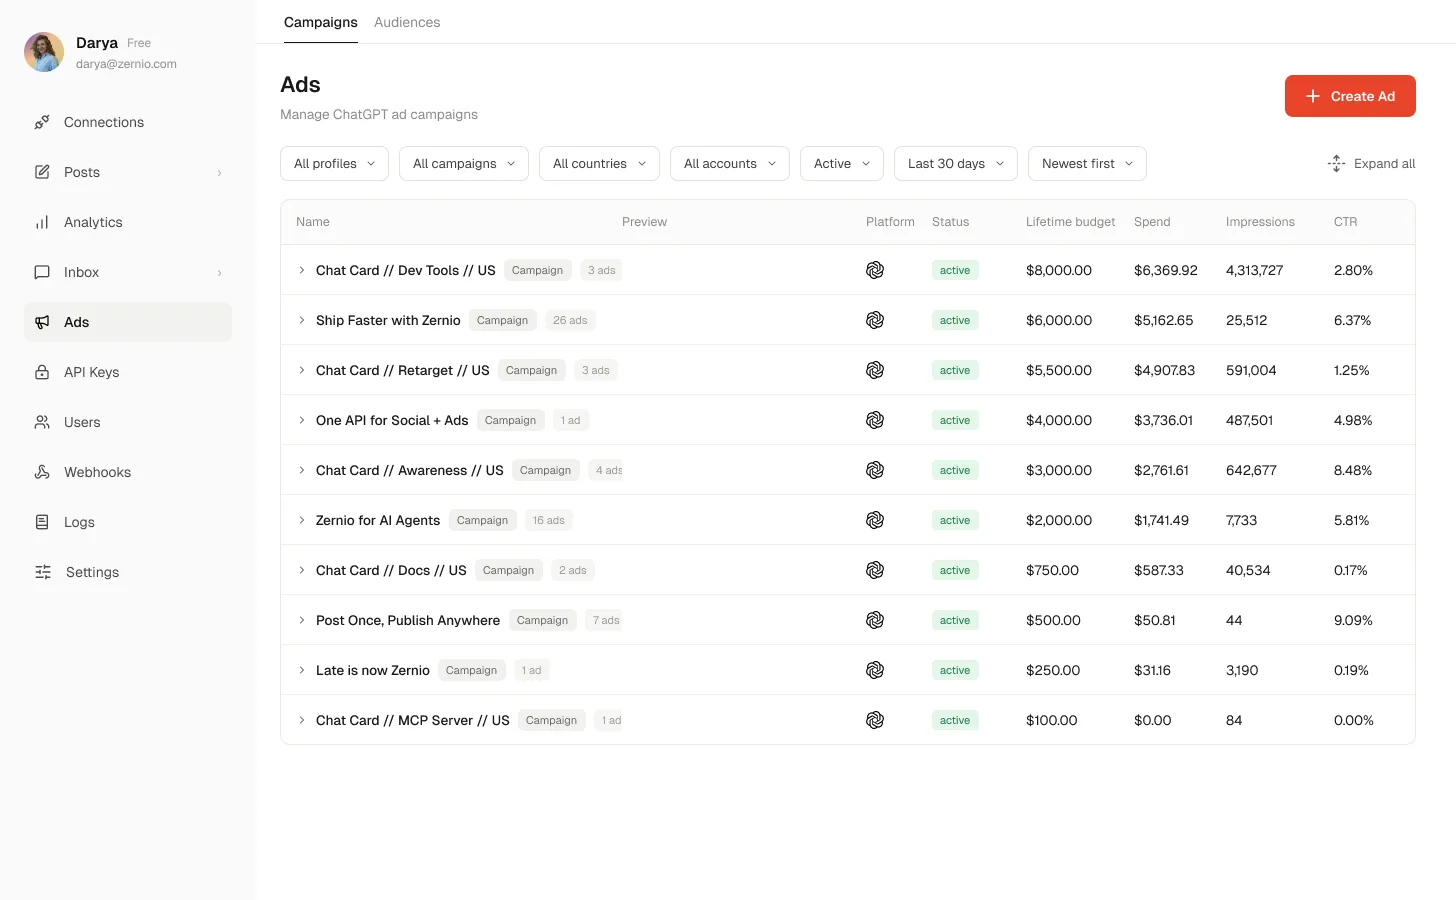Viewport: 1456px width, 900px height.
Task: Click darya@zernio.com email text
Action: tap(126, 64)
